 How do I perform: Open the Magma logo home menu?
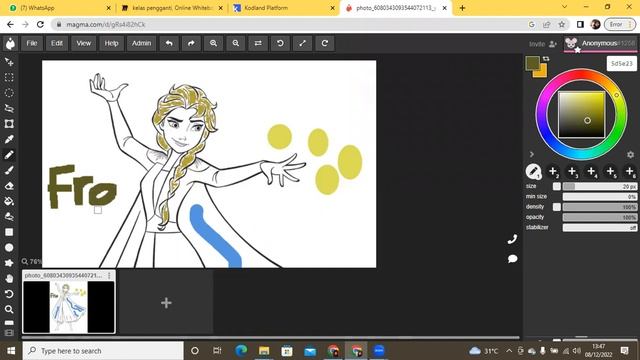pyautogui.click(x=10, y=43)
